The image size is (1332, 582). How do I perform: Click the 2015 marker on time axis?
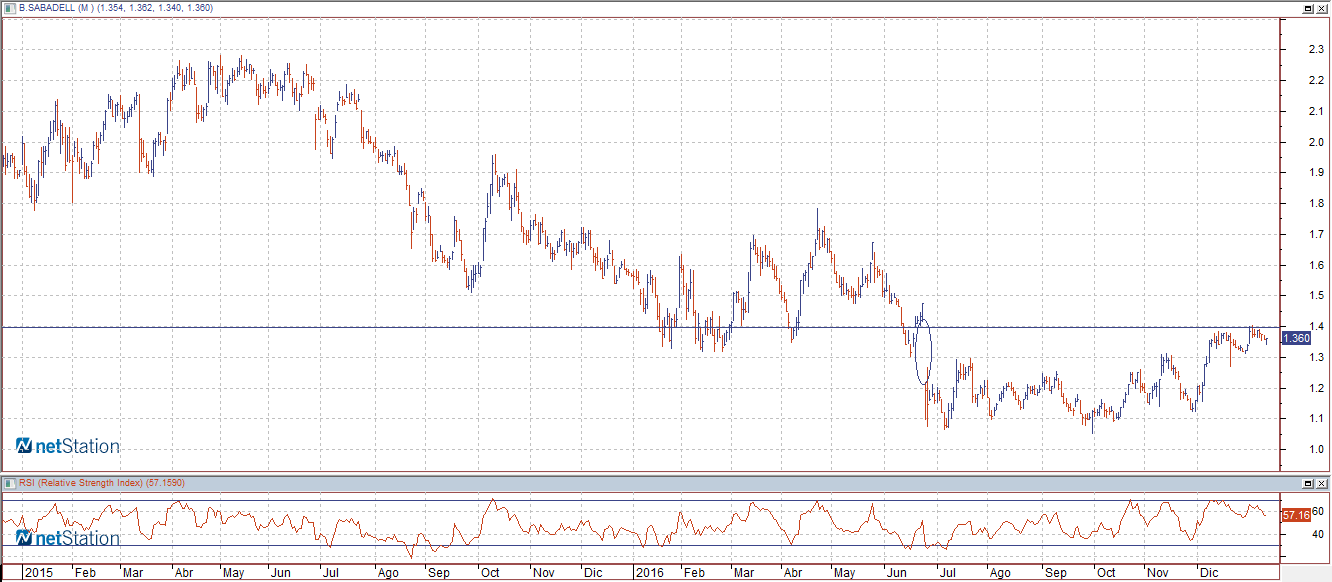click(39, 574)
